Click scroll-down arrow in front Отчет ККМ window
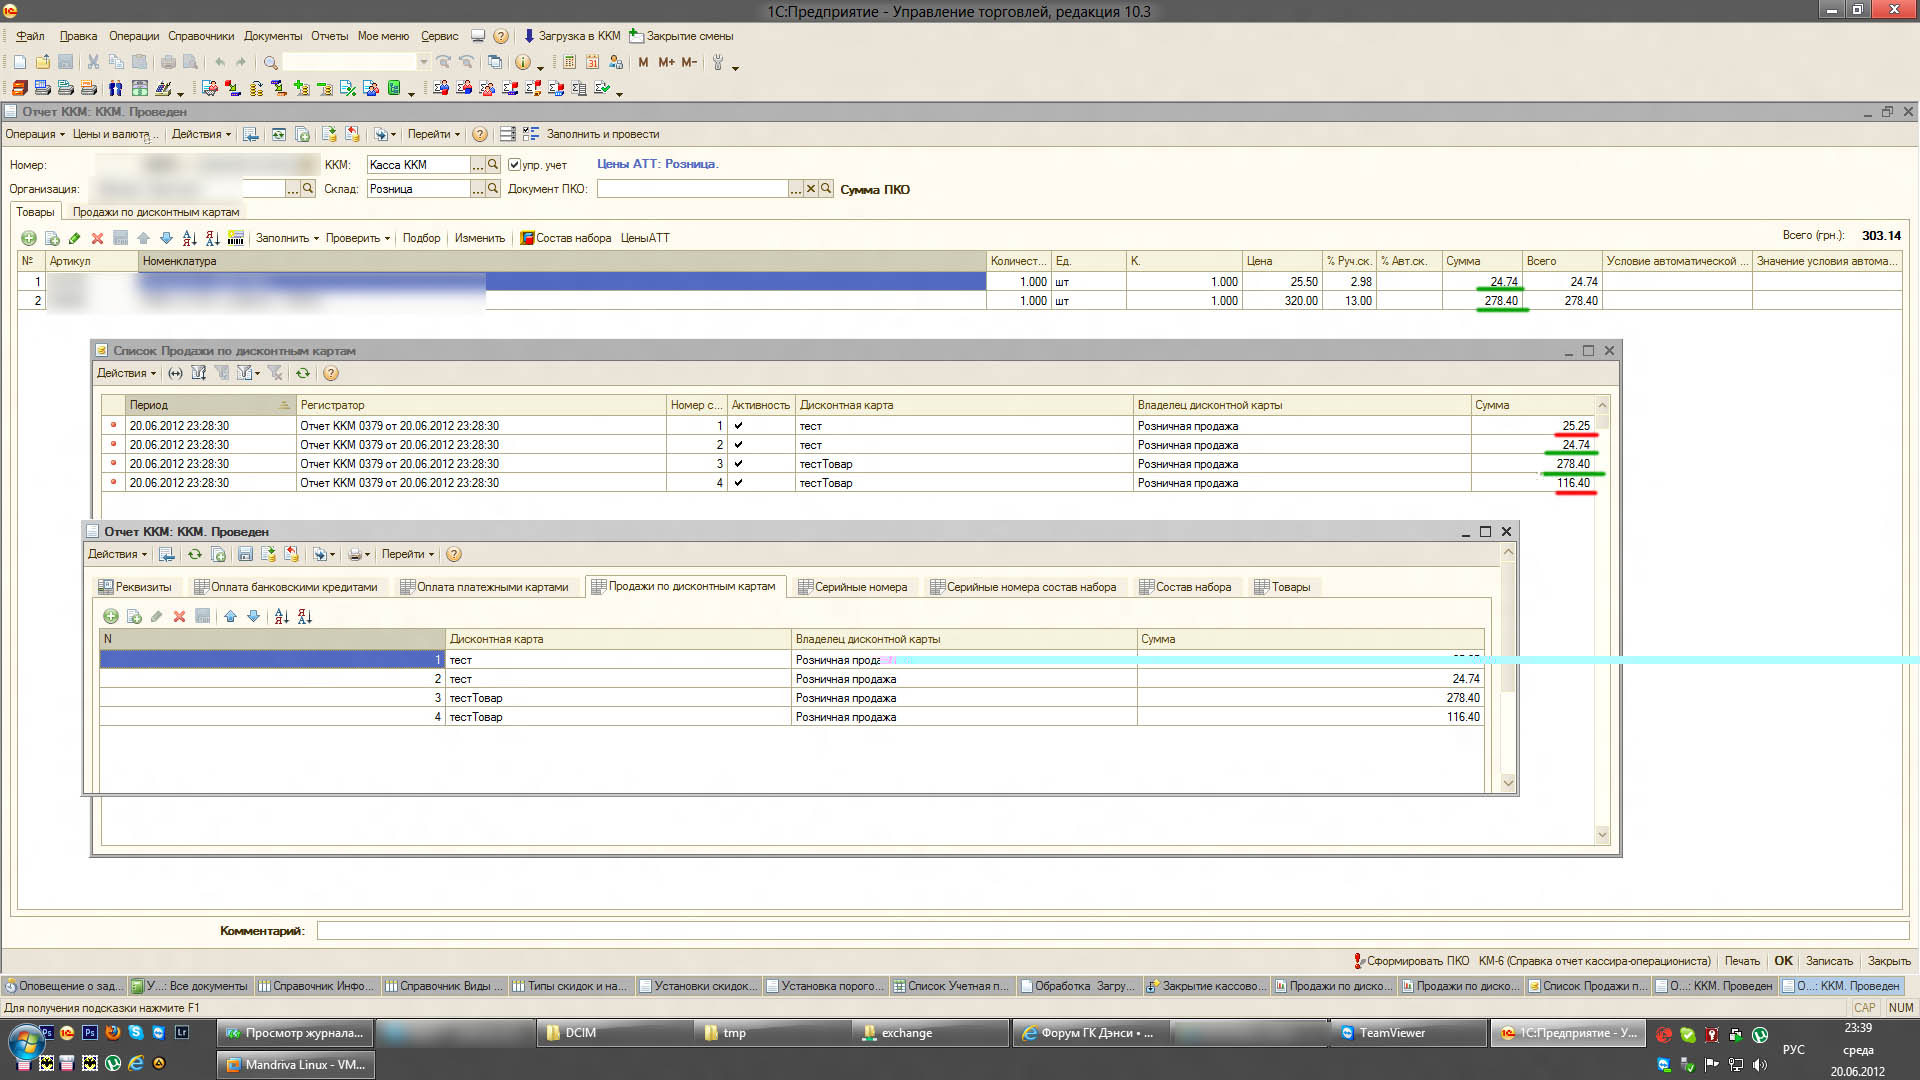The width and height of the screenshot is (1920, 1080). click(1508, 784)
